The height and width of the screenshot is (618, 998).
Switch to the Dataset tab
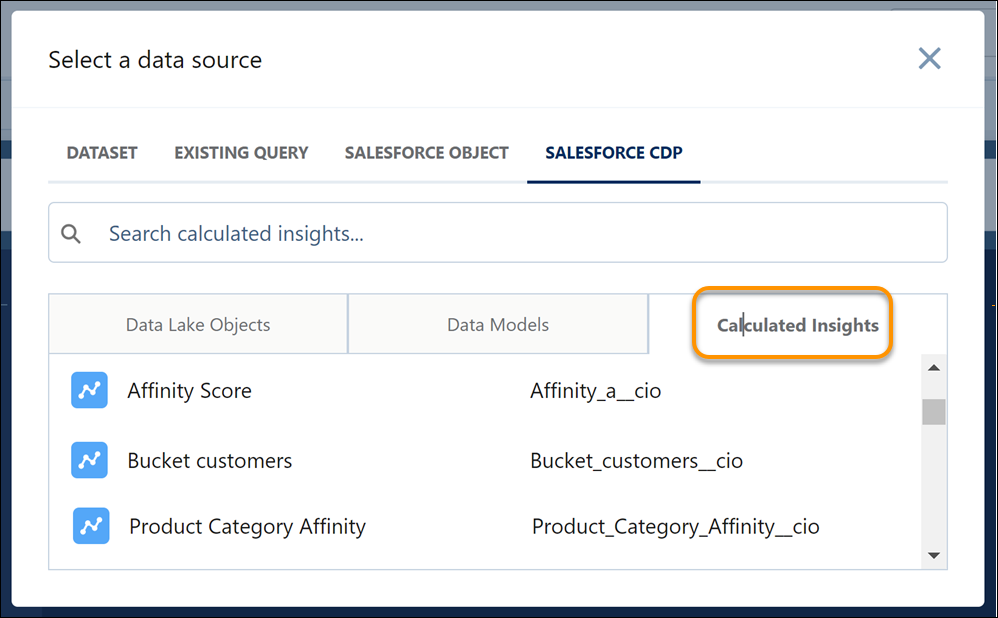pyautogui.click(x=102, y=153)
